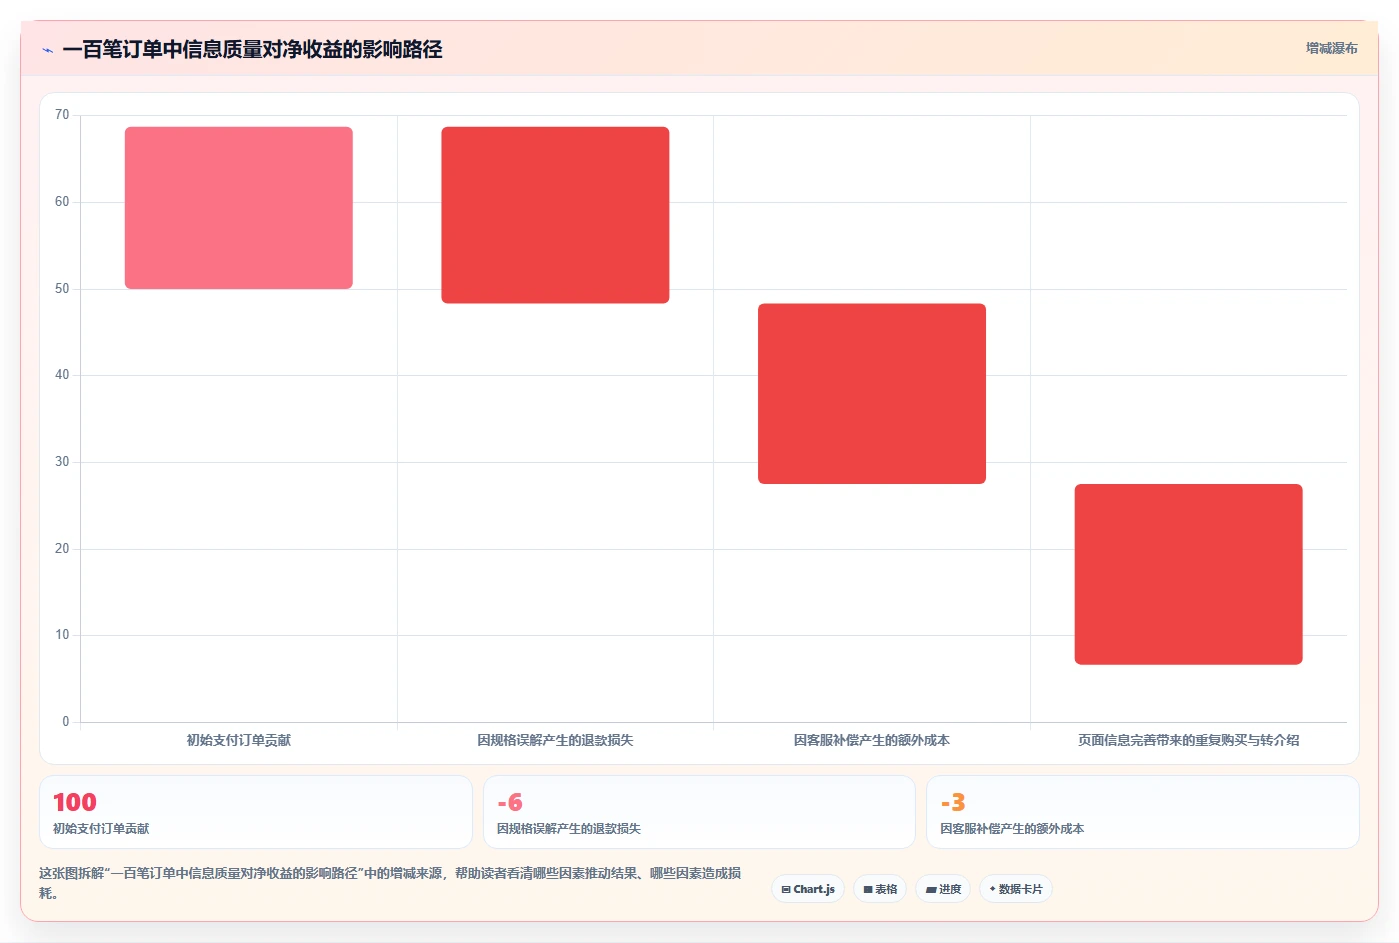Click the icon inside the 数据卡片 chip
Screen dimensions: 1399x943
click(x=992, y=889)
